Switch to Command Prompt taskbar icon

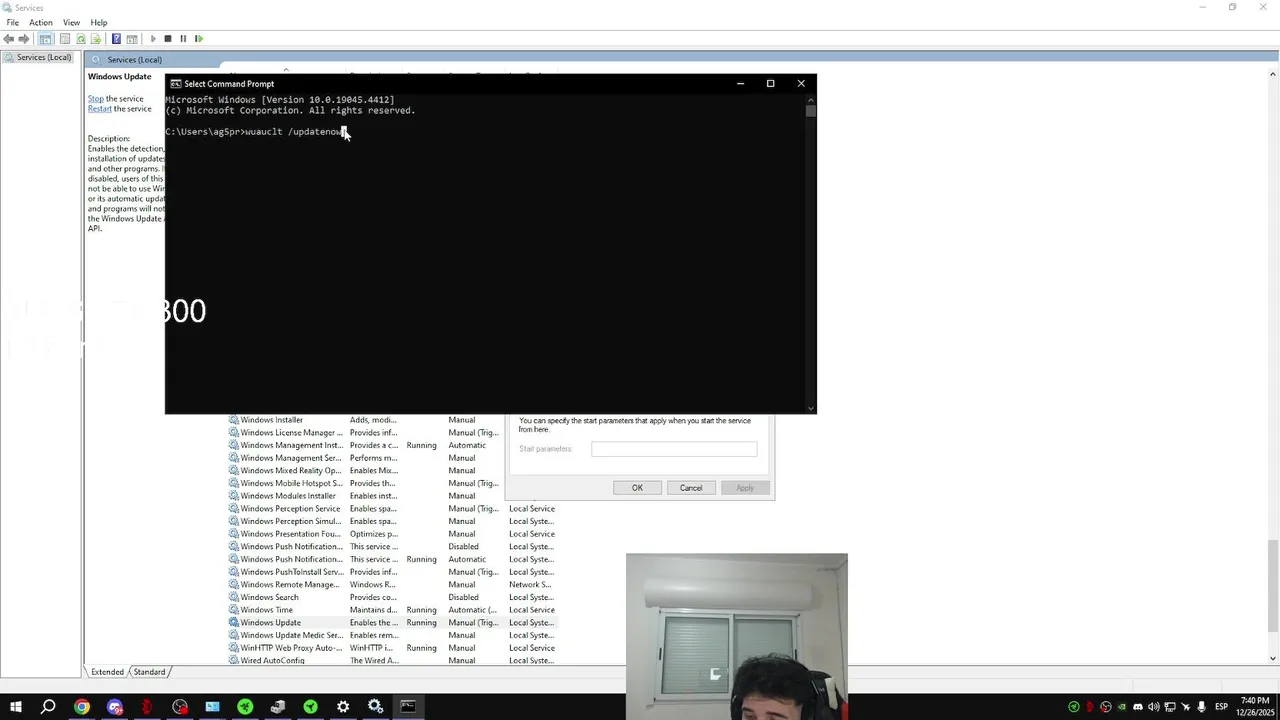coord(408,707)
